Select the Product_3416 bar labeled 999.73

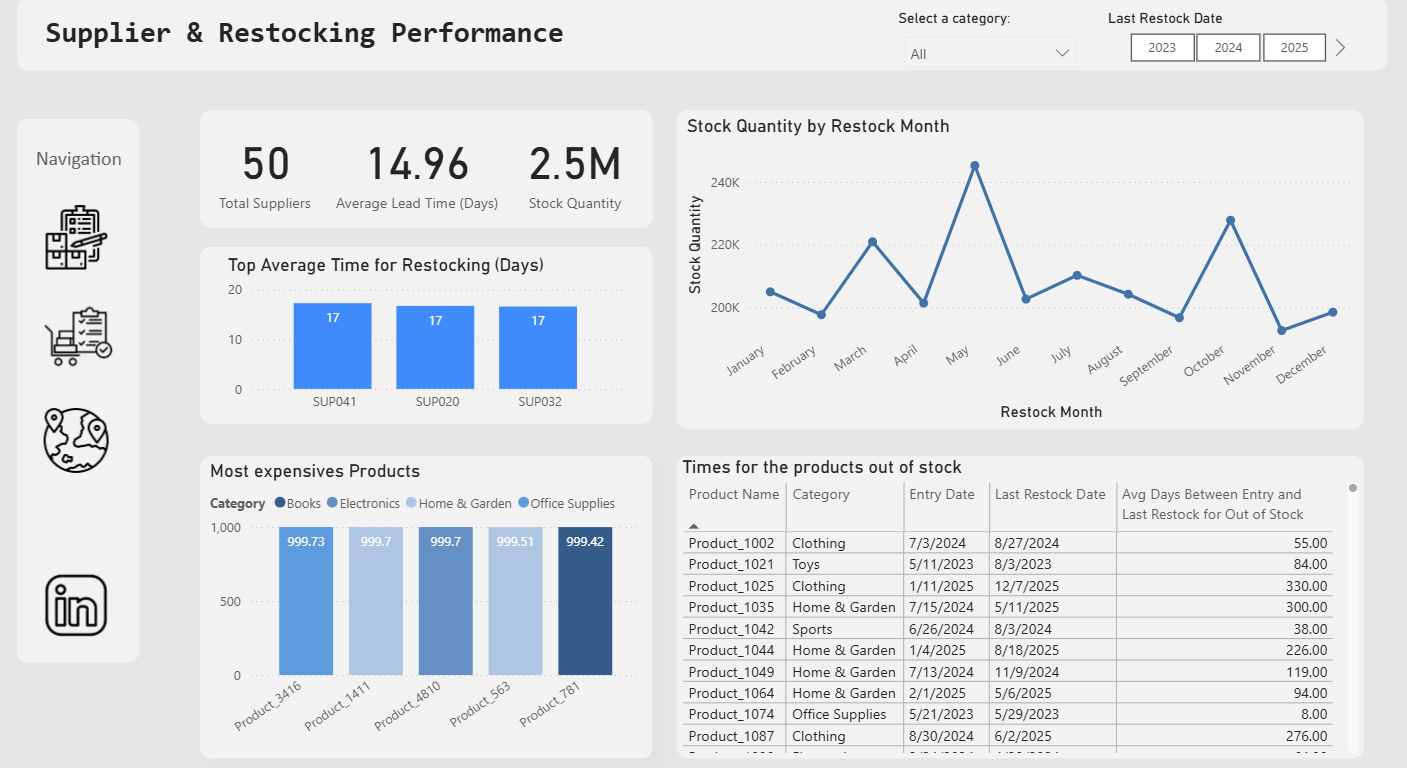point(306,601)
